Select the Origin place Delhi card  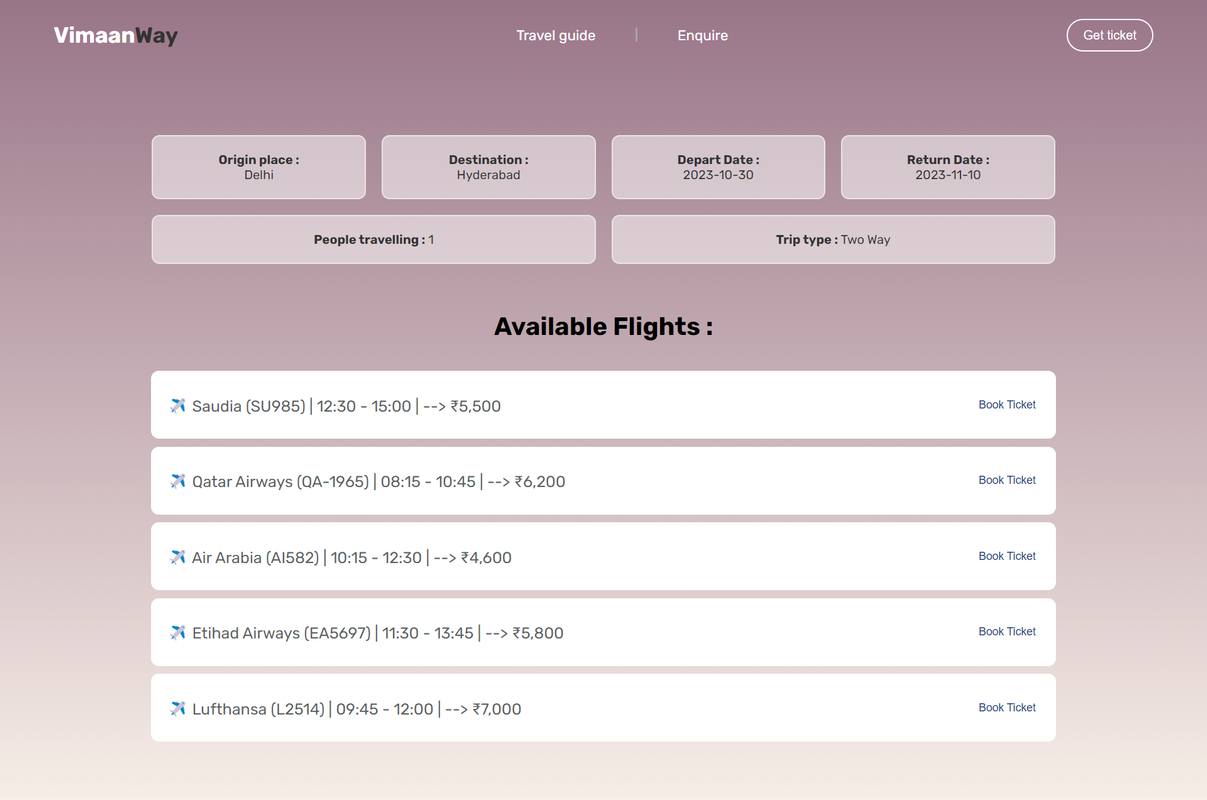pos(259,167)
